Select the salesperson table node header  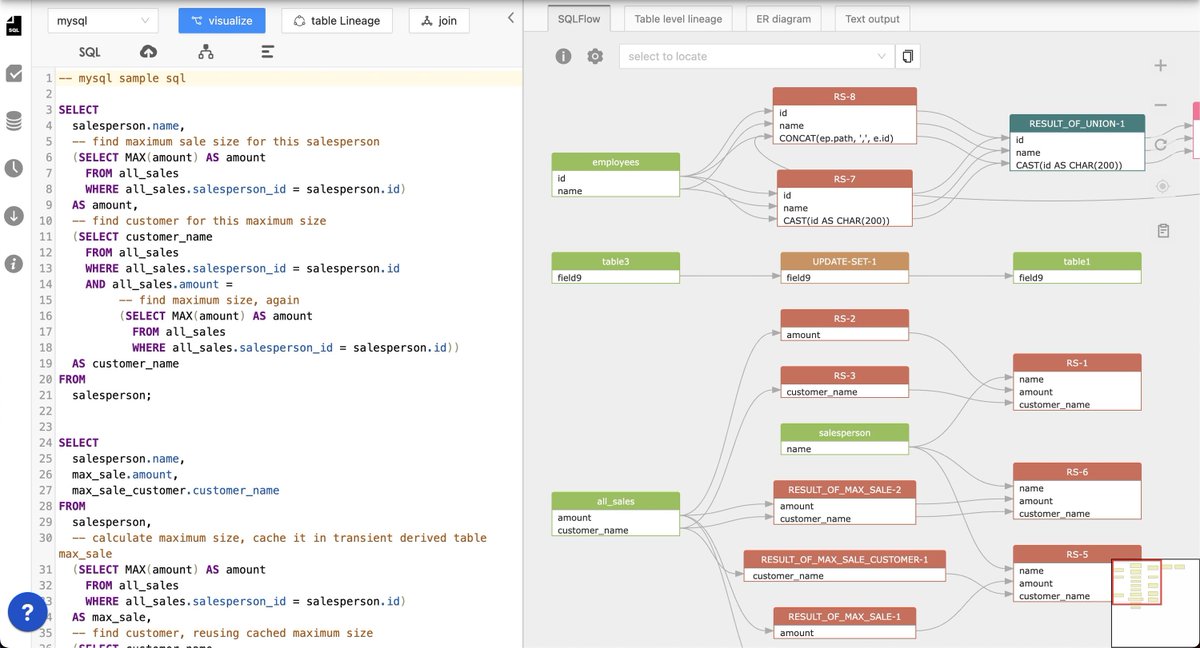[x=845, y=433]
